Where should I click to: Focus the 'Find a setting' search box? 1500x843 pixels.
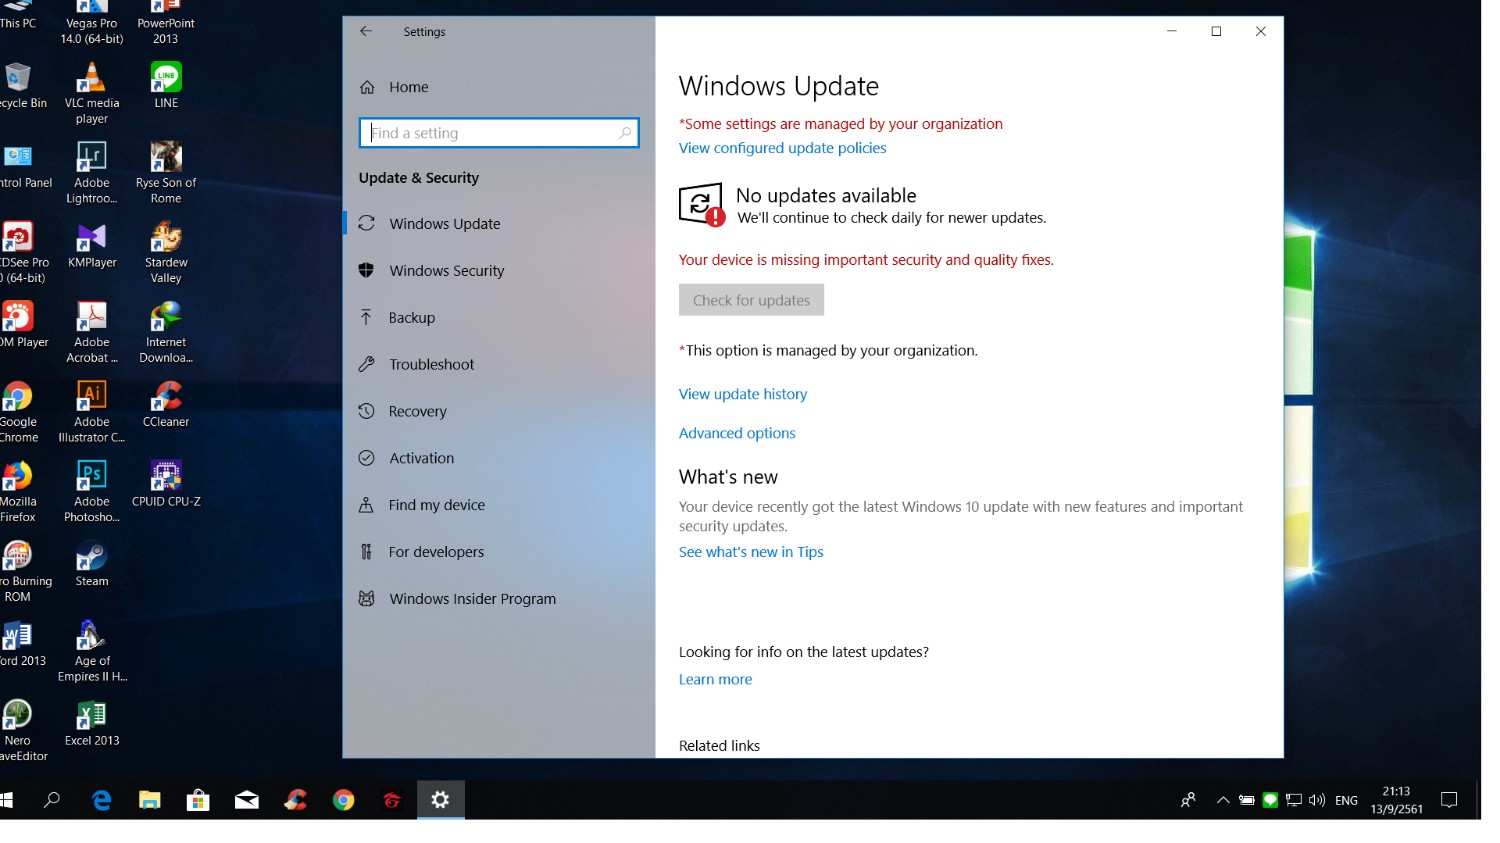499,133
